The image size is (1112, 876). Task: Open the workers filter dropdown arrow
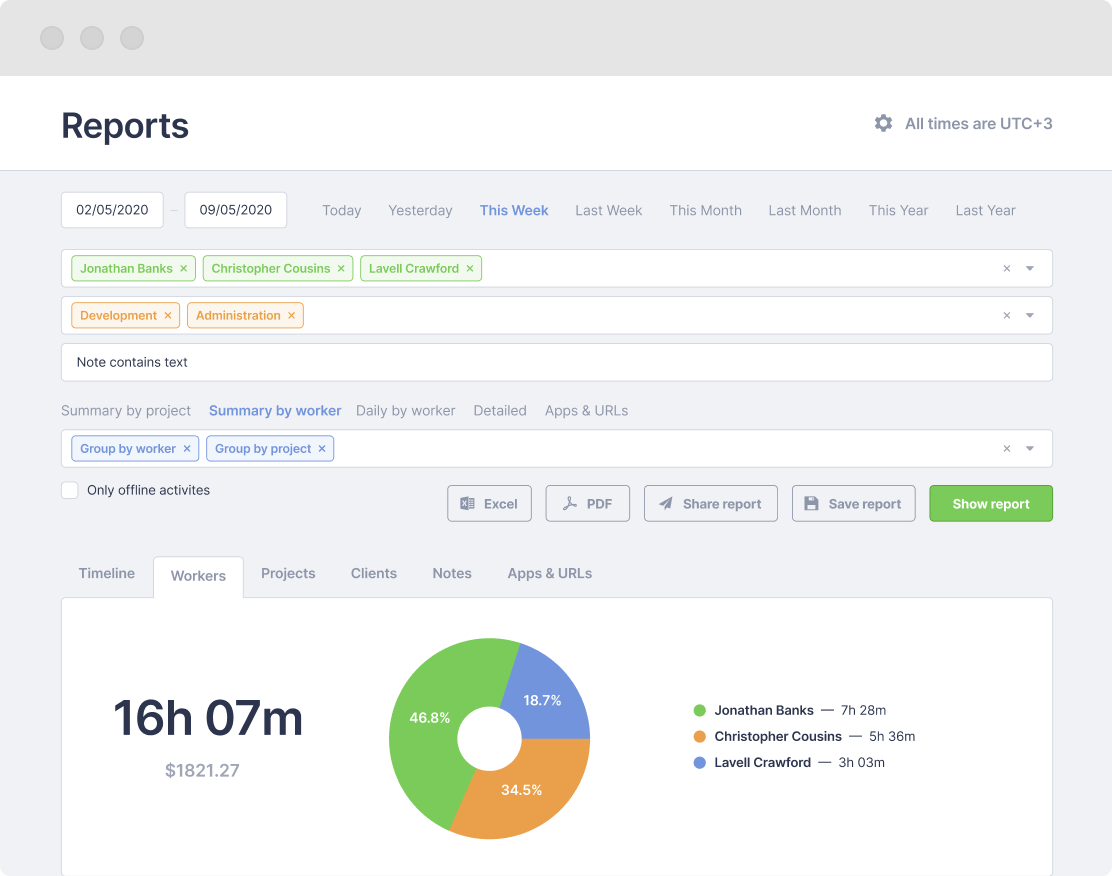click(x=1030, y=268)
